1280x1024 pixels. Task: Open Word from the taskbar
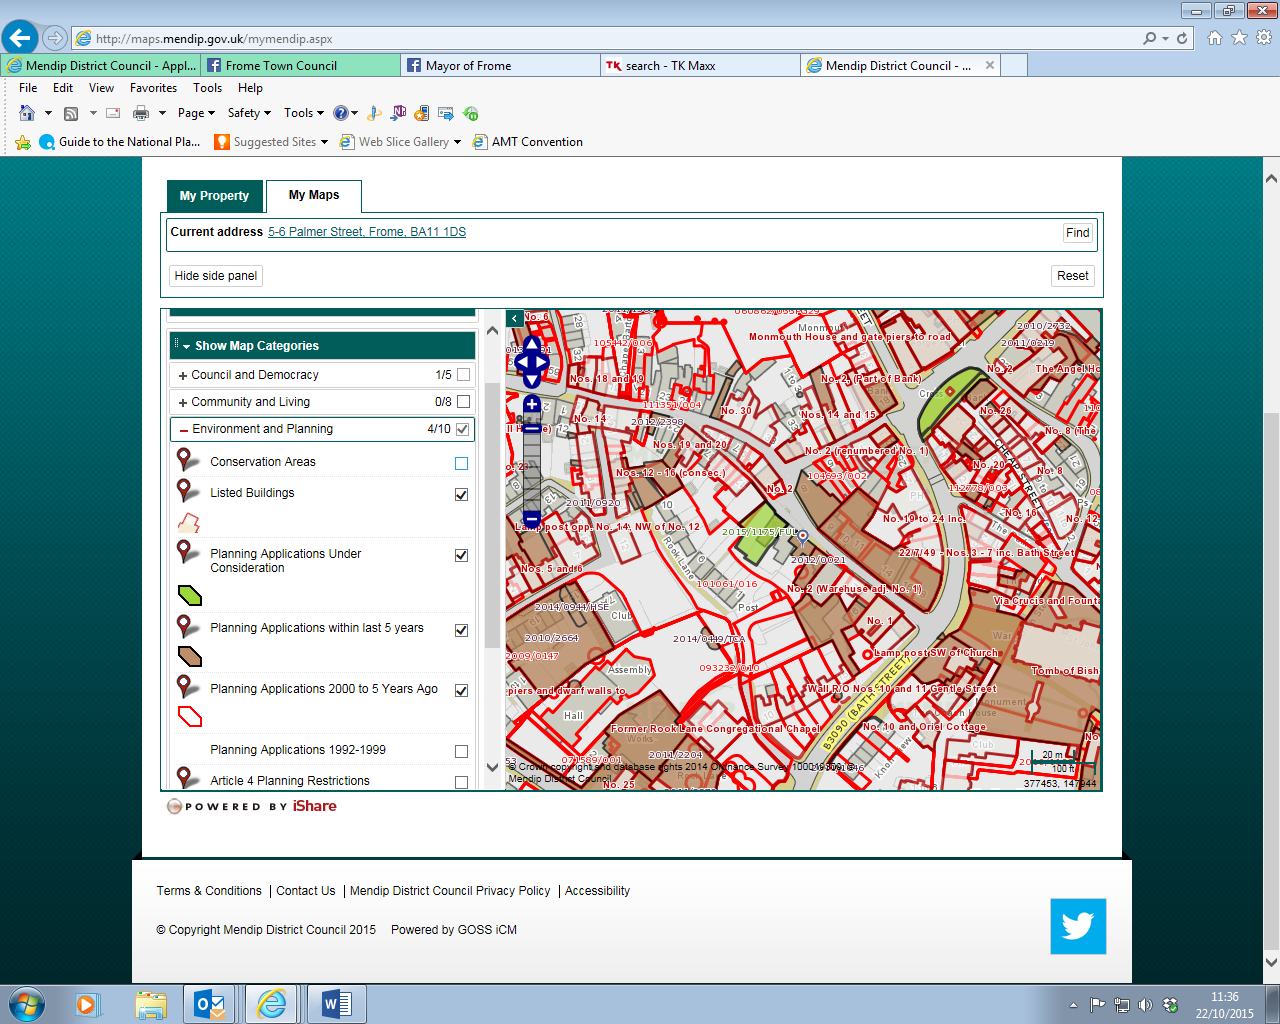336,1004
